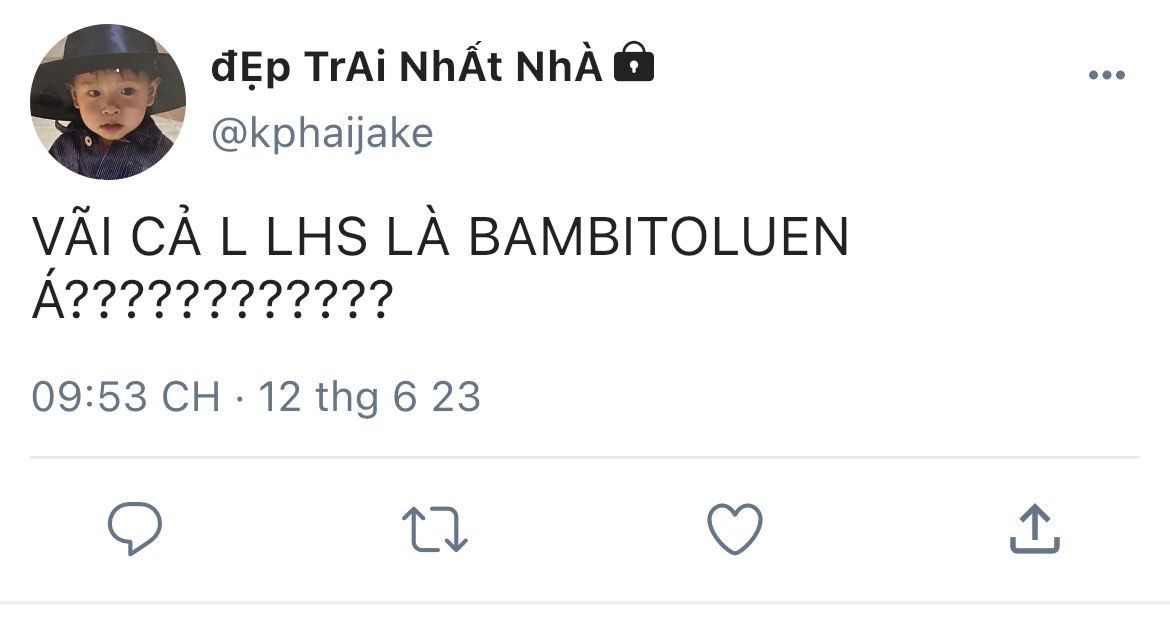The image size is (1170, 621).
Task: Open the profile picture of the toddler in hat
Action: pos(107,102)
